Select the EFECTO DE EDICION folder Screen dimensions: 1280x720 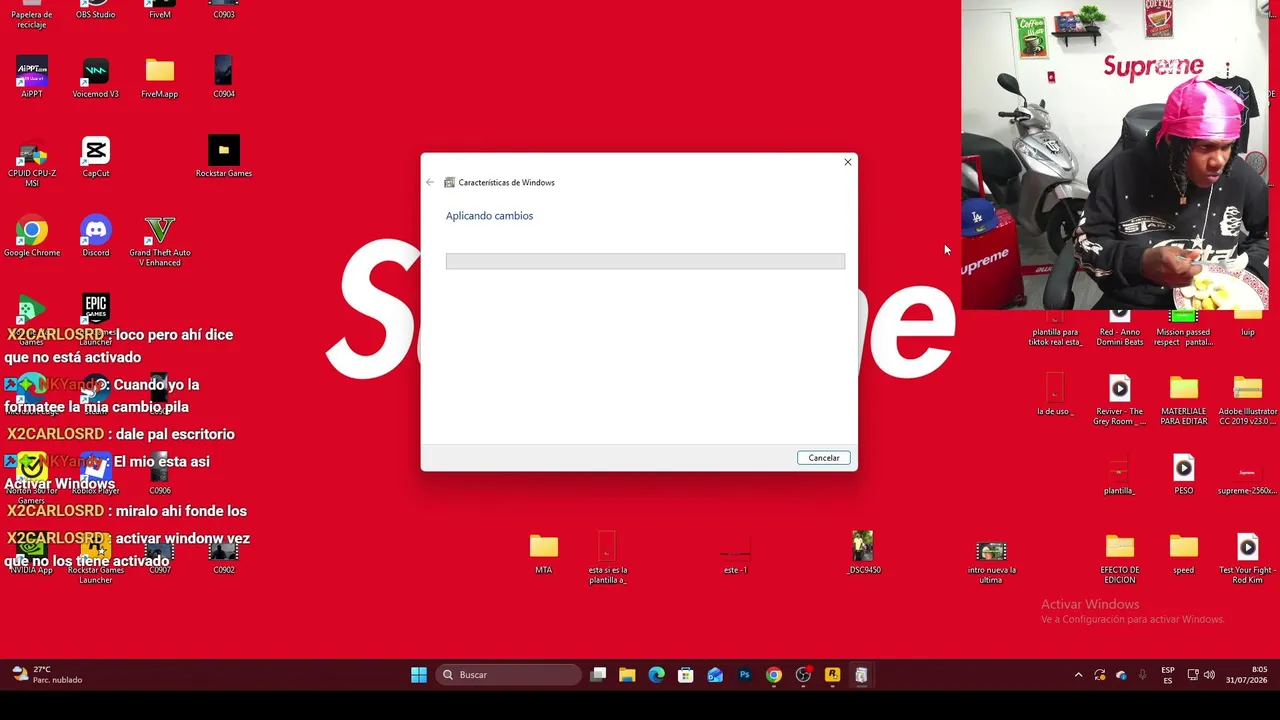click(1120, 560)
